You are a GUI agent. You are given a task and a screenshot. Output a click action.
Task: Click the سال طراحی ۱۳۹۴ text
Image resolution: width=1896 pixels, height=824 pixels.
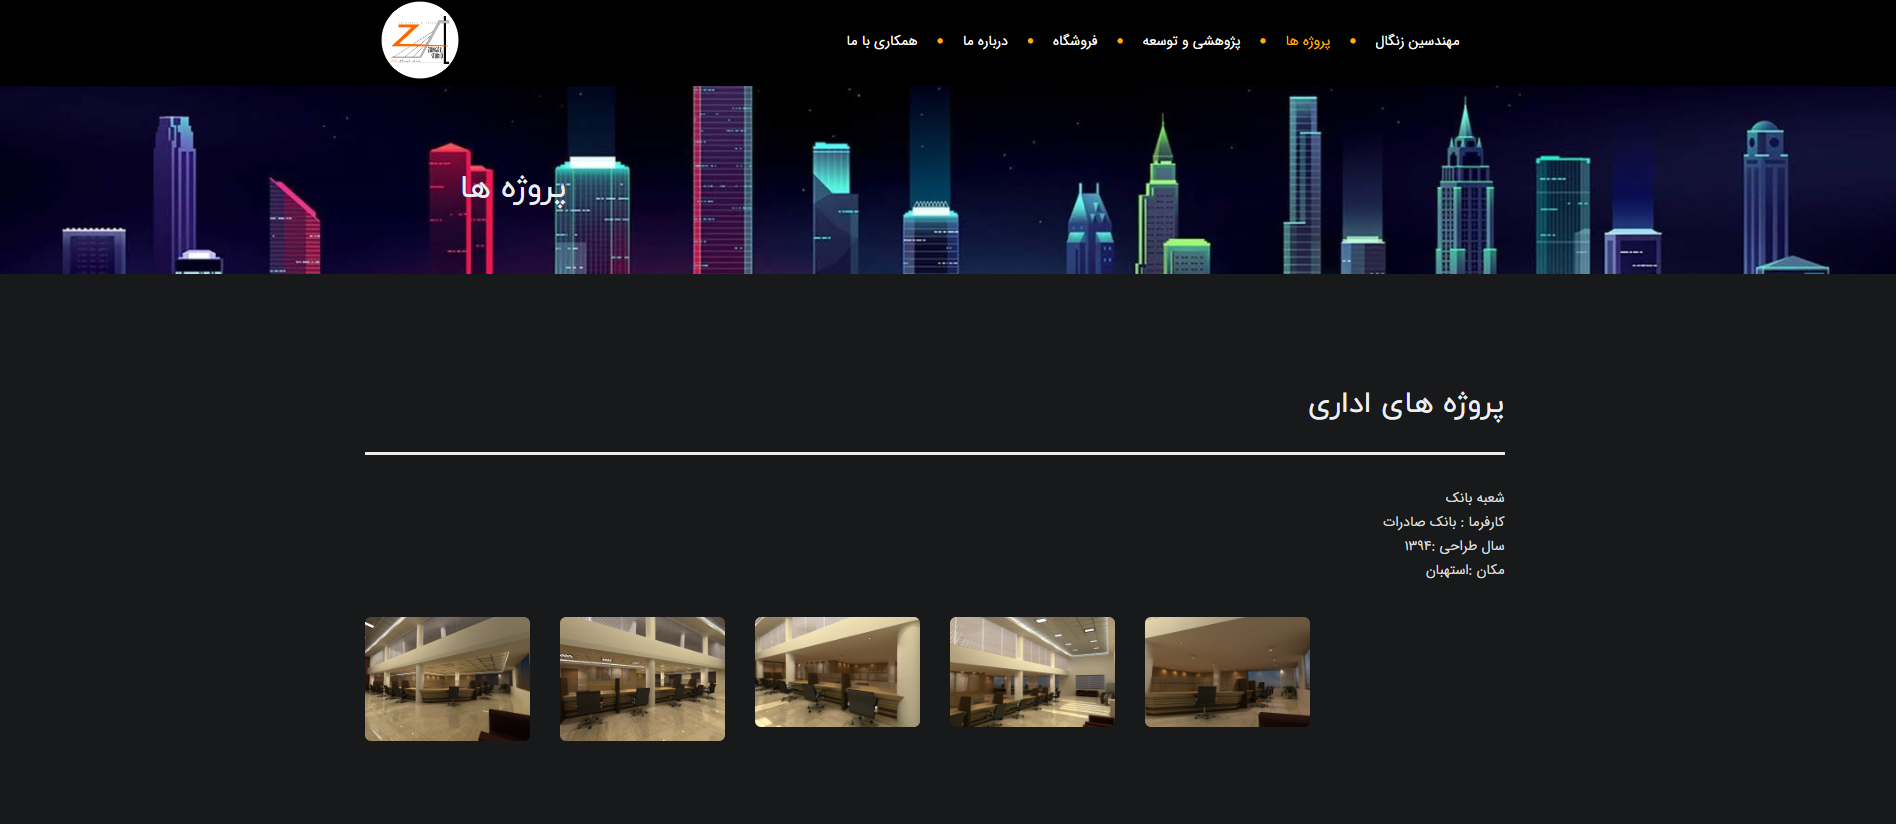(1454, 546)
